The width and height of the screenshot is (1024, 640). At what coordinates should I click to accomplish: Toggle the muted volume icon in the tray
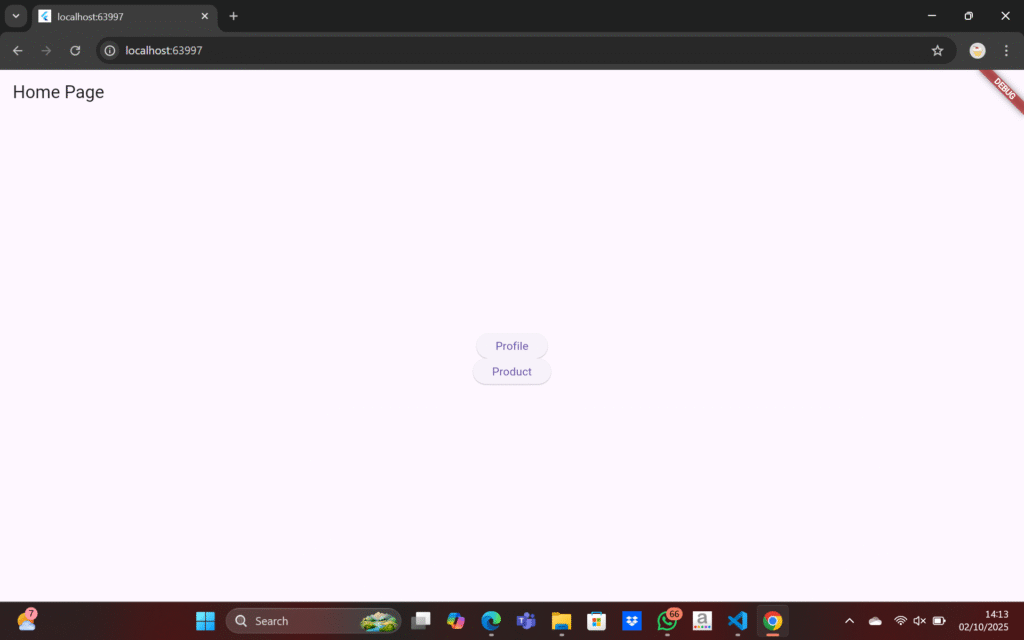[920, 621]
